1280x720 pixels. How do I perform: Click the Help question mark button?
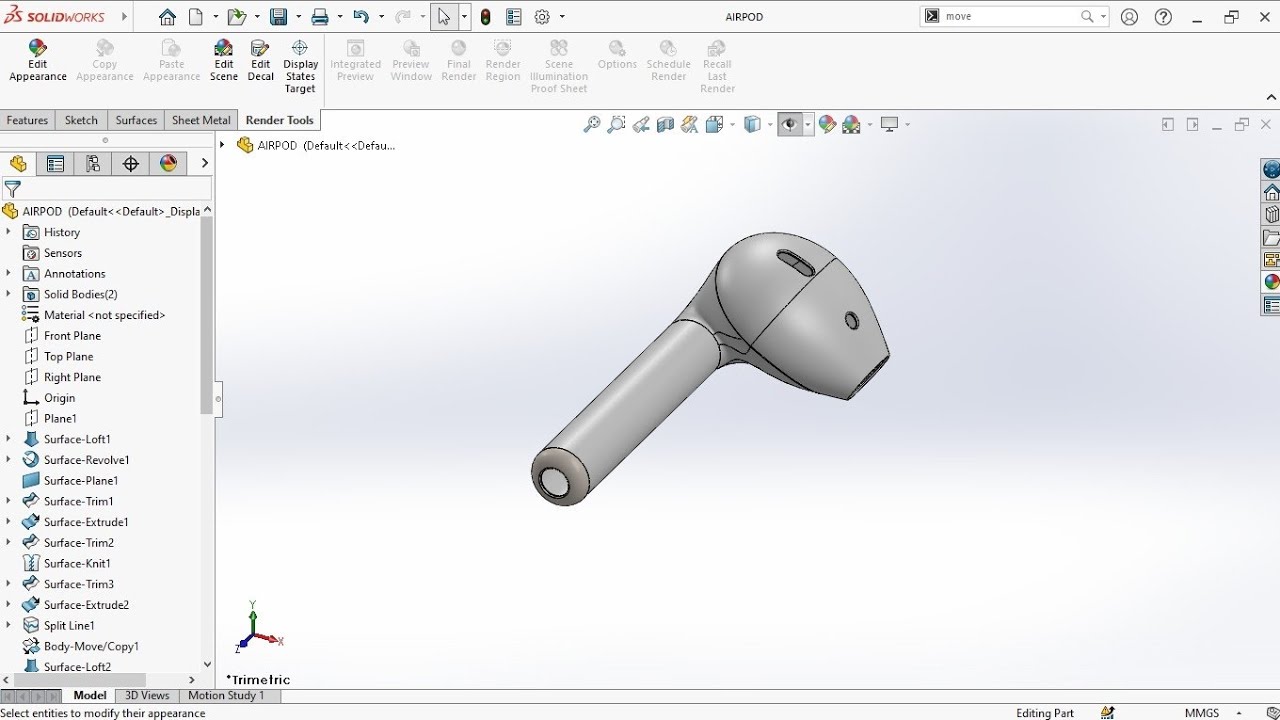[x=1163, y=17]
